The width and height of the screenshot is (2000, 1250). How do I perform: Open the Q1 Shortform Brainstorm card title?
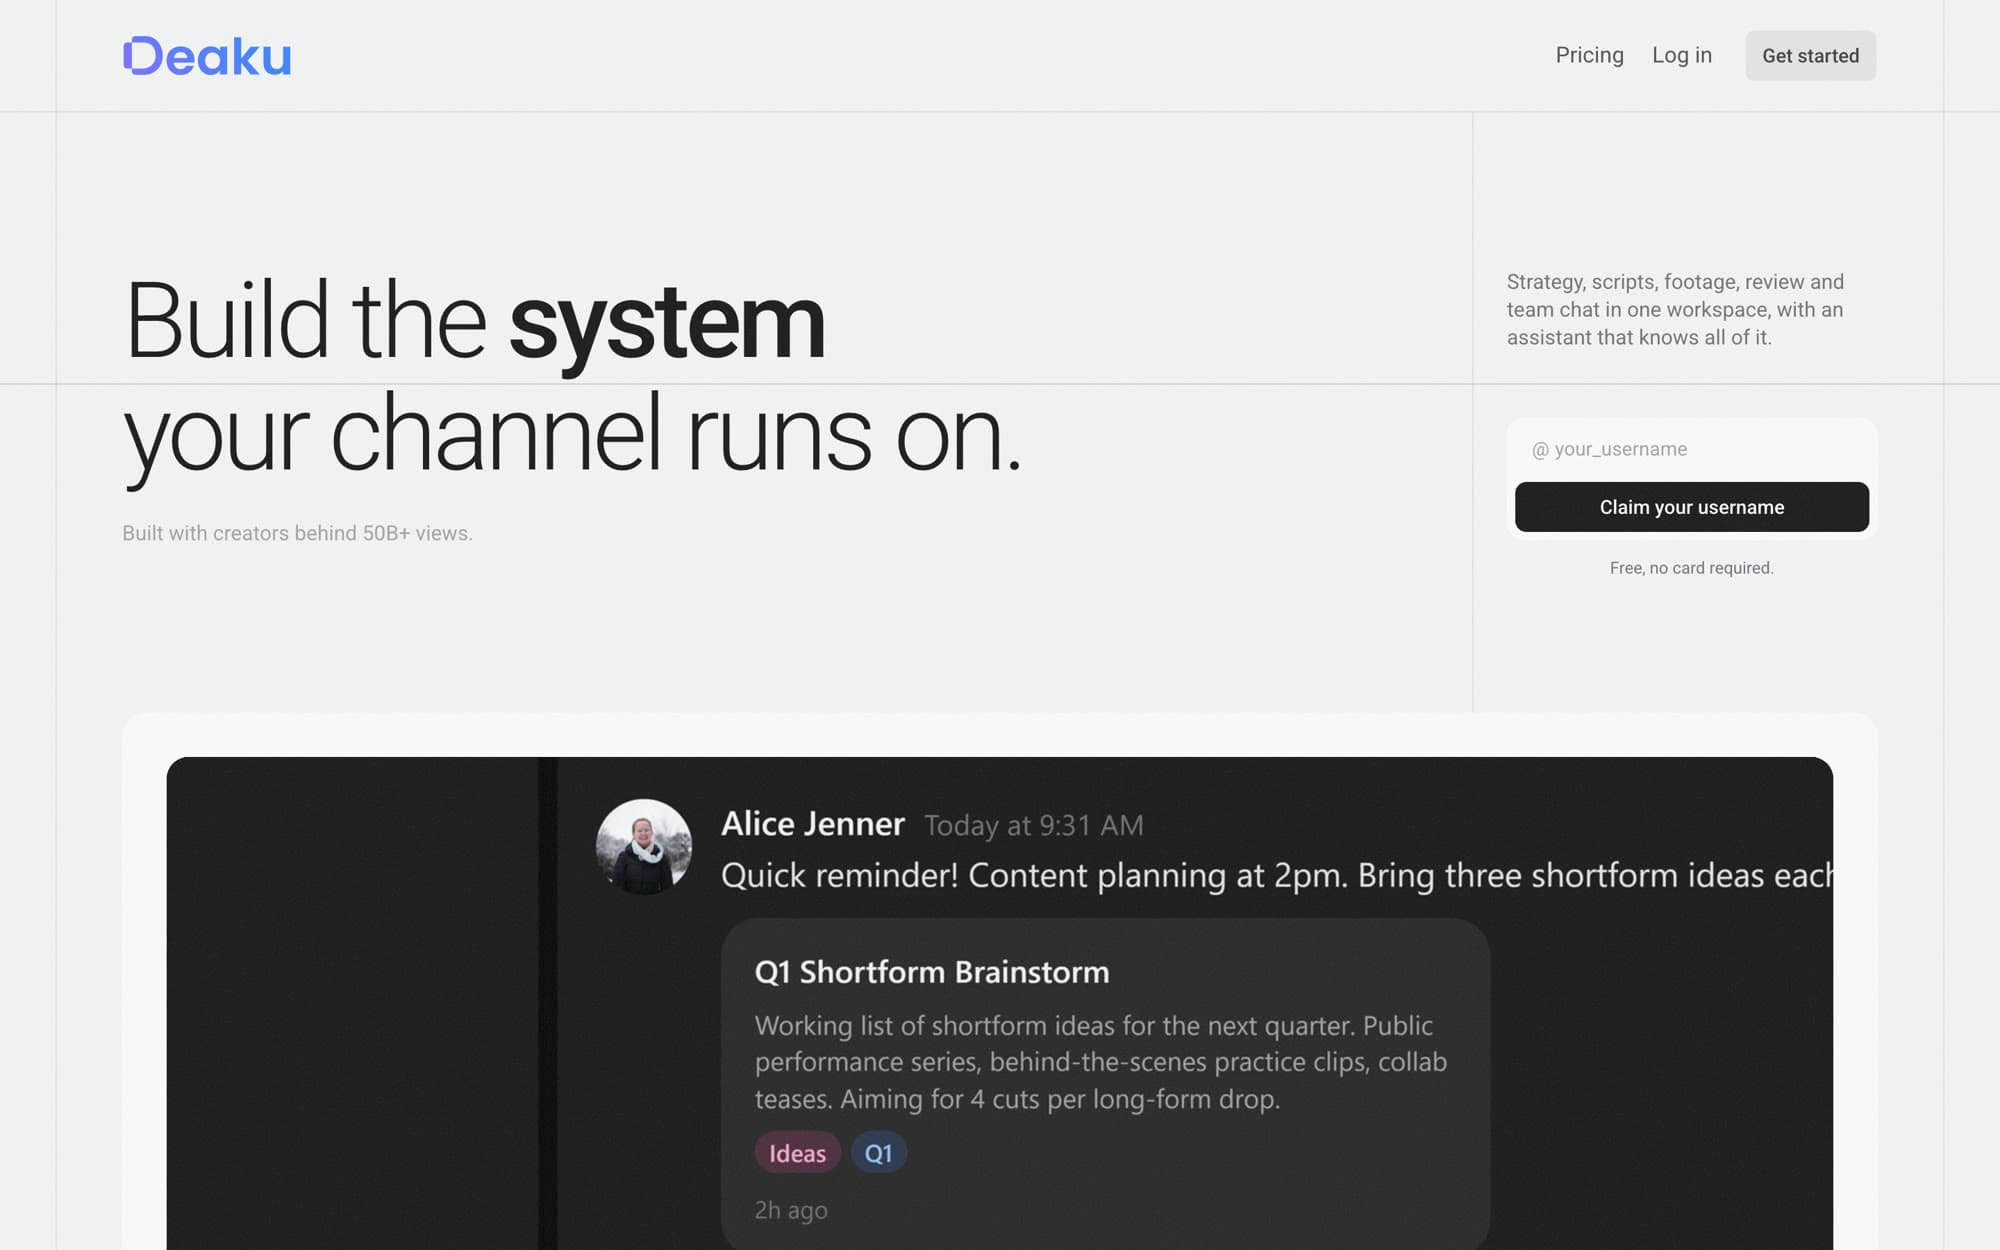[931, 972]
